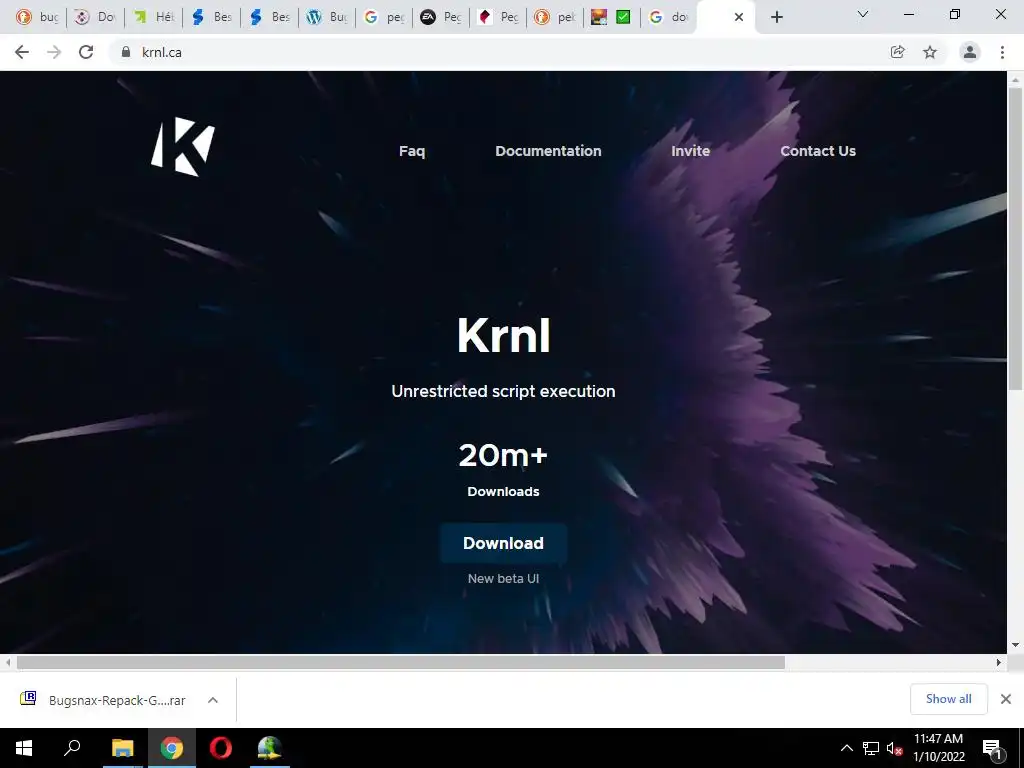Click the horizontal scrollbar thumb

(x=400, y=662)
